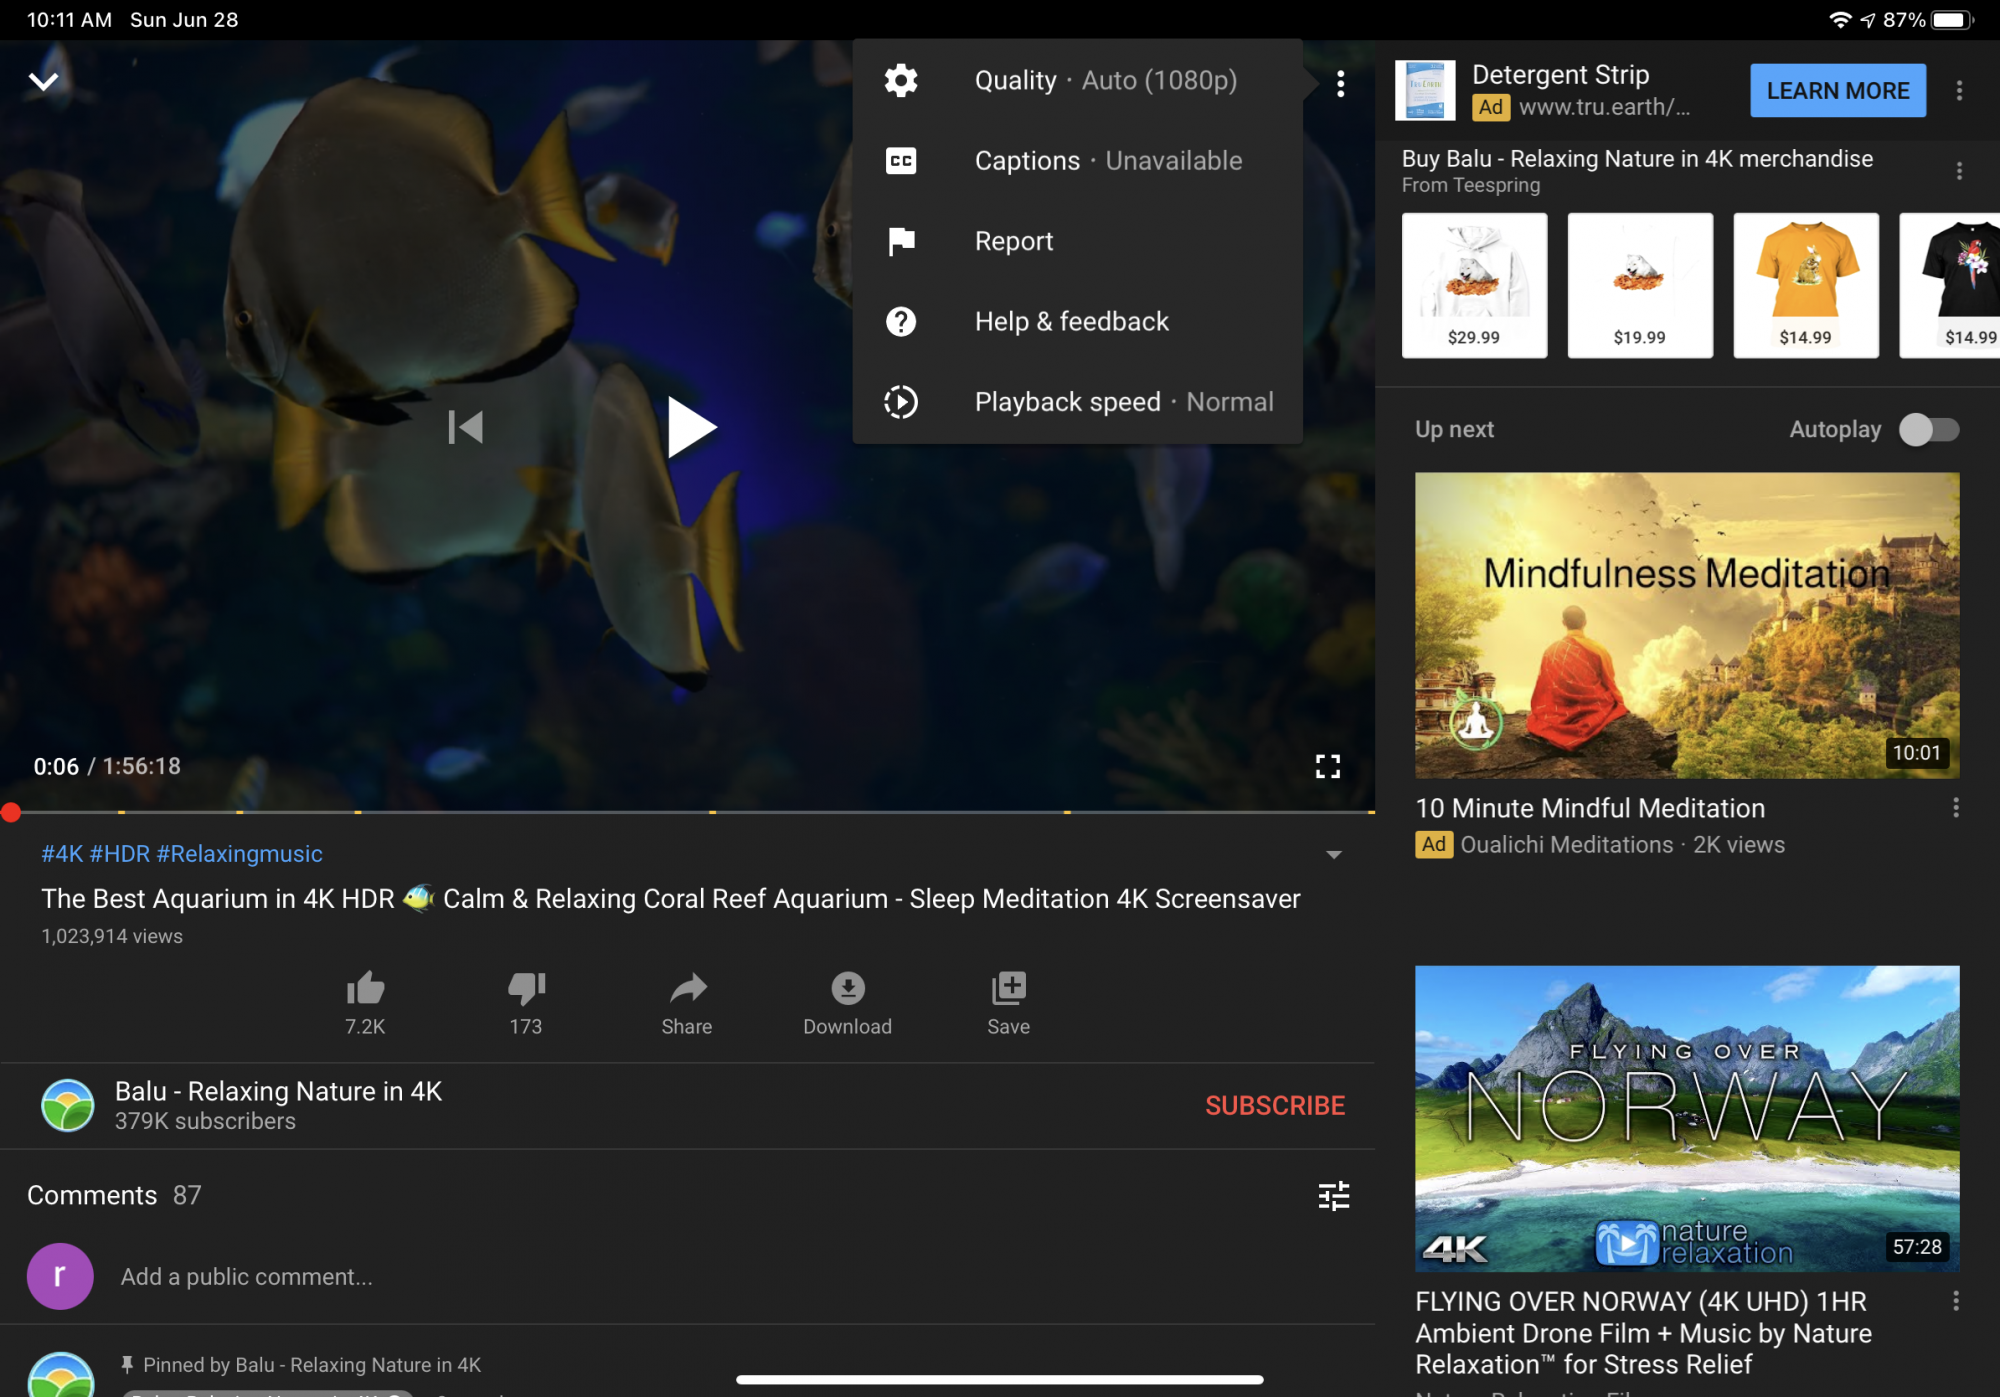2000x1397 pixels.
Task: Open the Detergent Strip ad options menu
Action: [x=1958, y=90]
